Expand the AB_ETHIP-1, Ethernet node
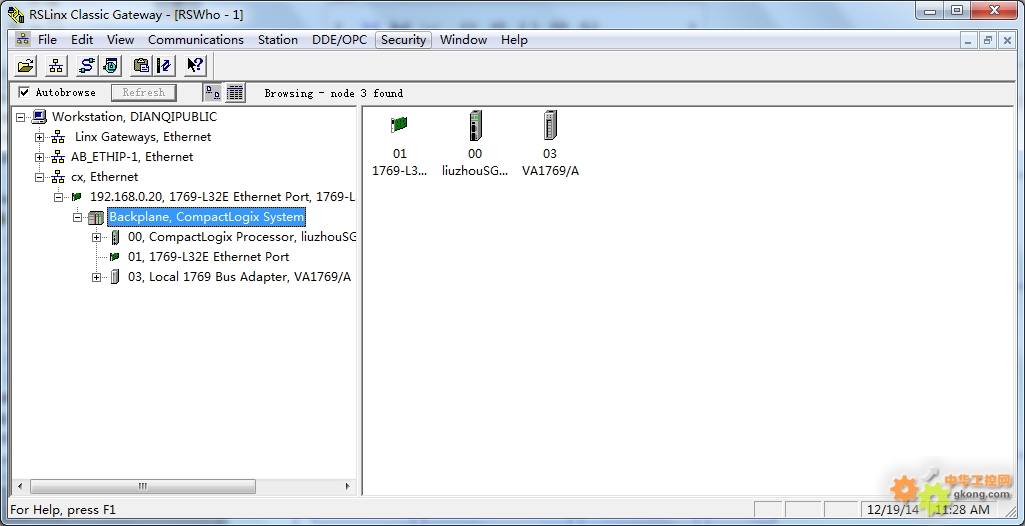The image size is (1025, 526). point(40,157)
